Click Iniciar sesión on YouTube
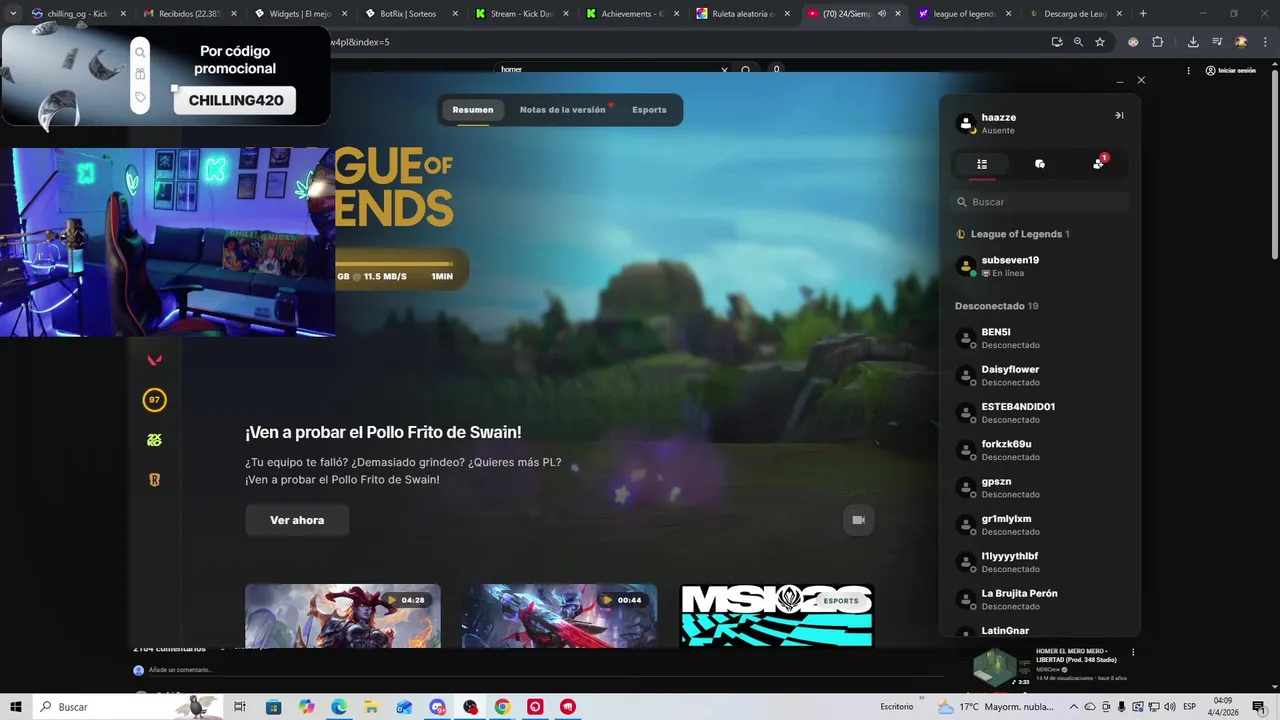The image size is (1280, 720). (1230, 70)
